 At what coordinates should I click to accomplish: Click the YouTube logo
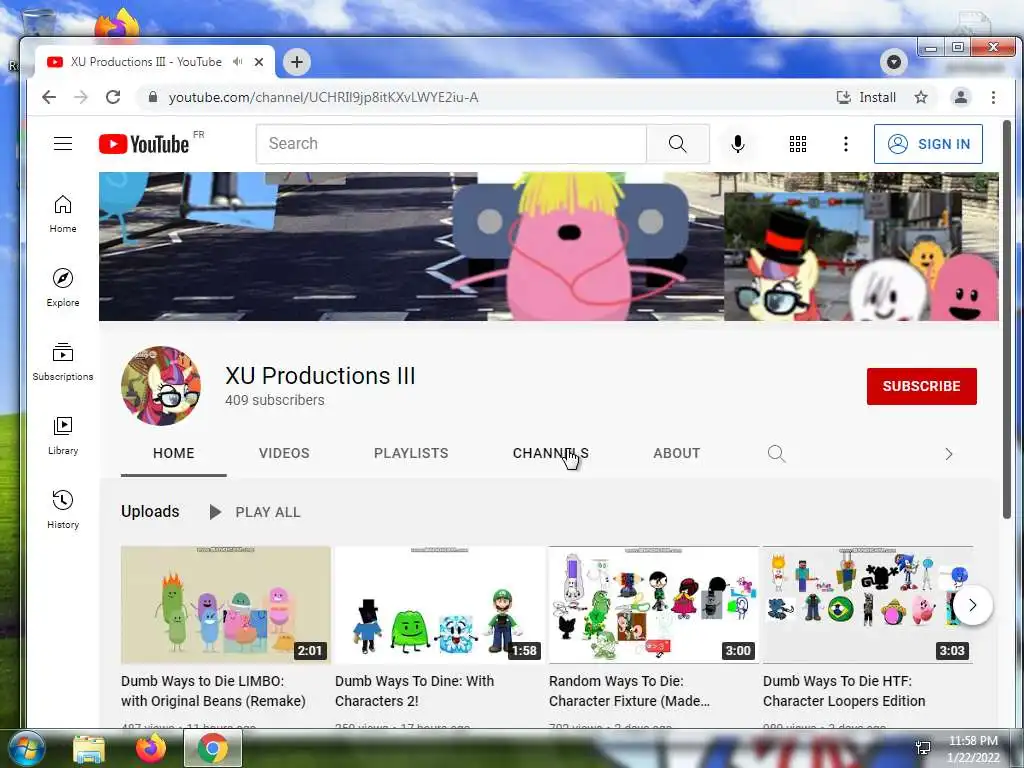click(144, 144)
